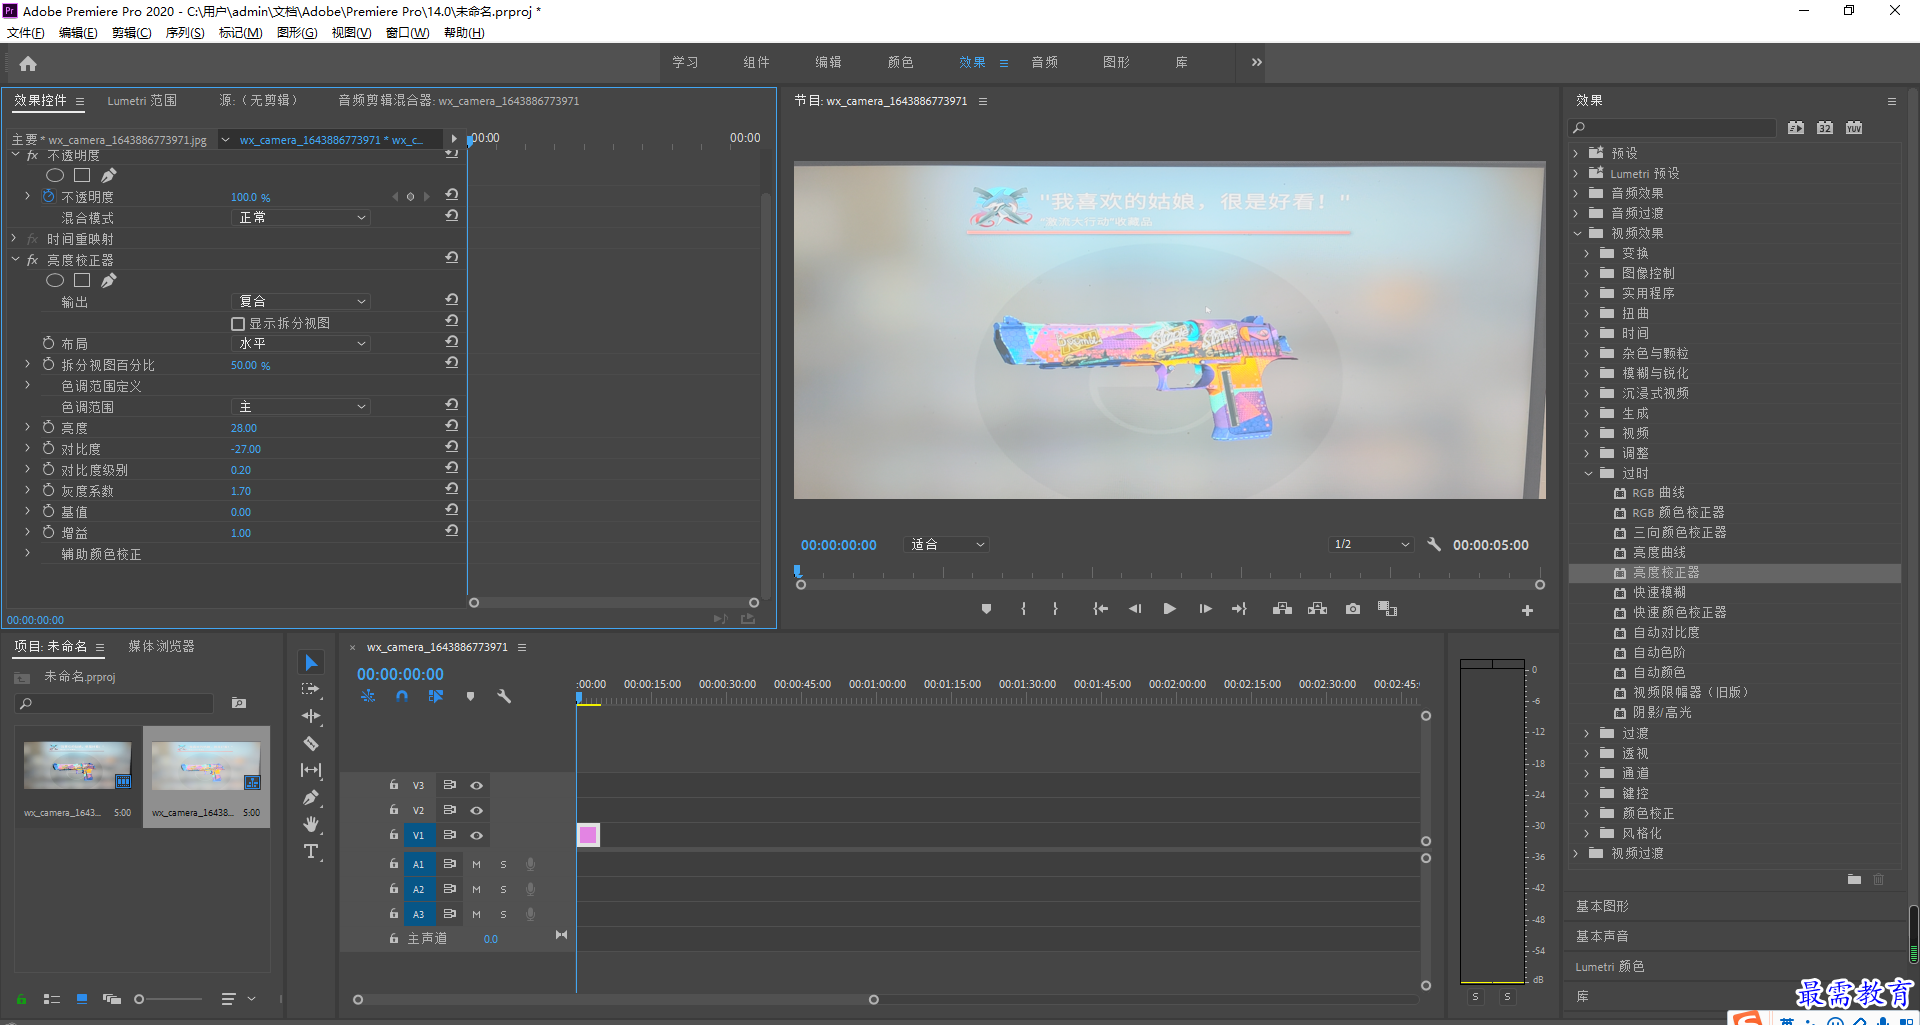Open the 基本声音 panel
Viewport: 1920px width, 1025px height.
coord(1603,936)
